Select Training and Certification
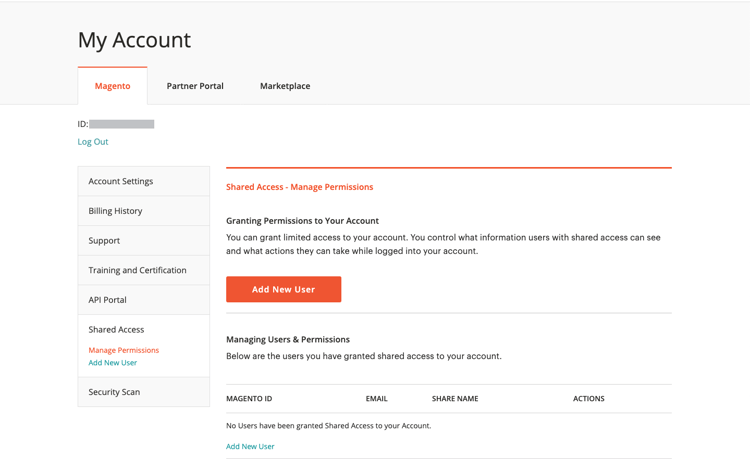Viewport: 750px width, 459px height. (137, 270)
